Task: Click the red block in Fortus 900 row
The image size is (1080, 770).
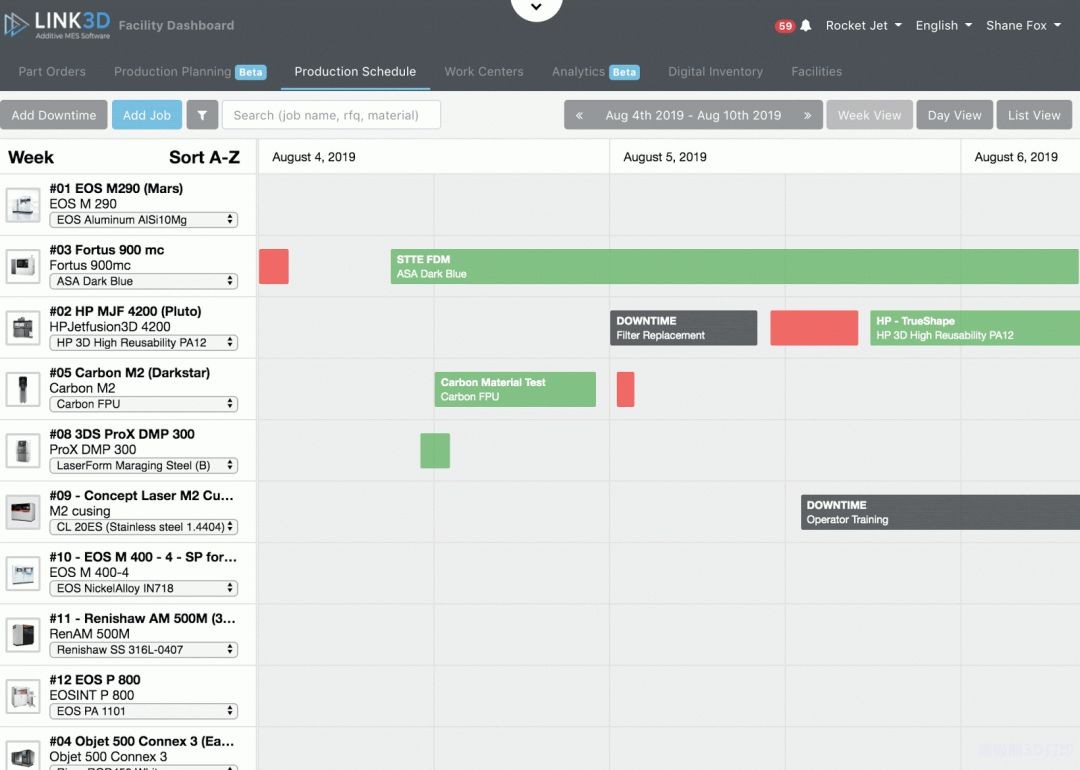Action: pos(274,267)
